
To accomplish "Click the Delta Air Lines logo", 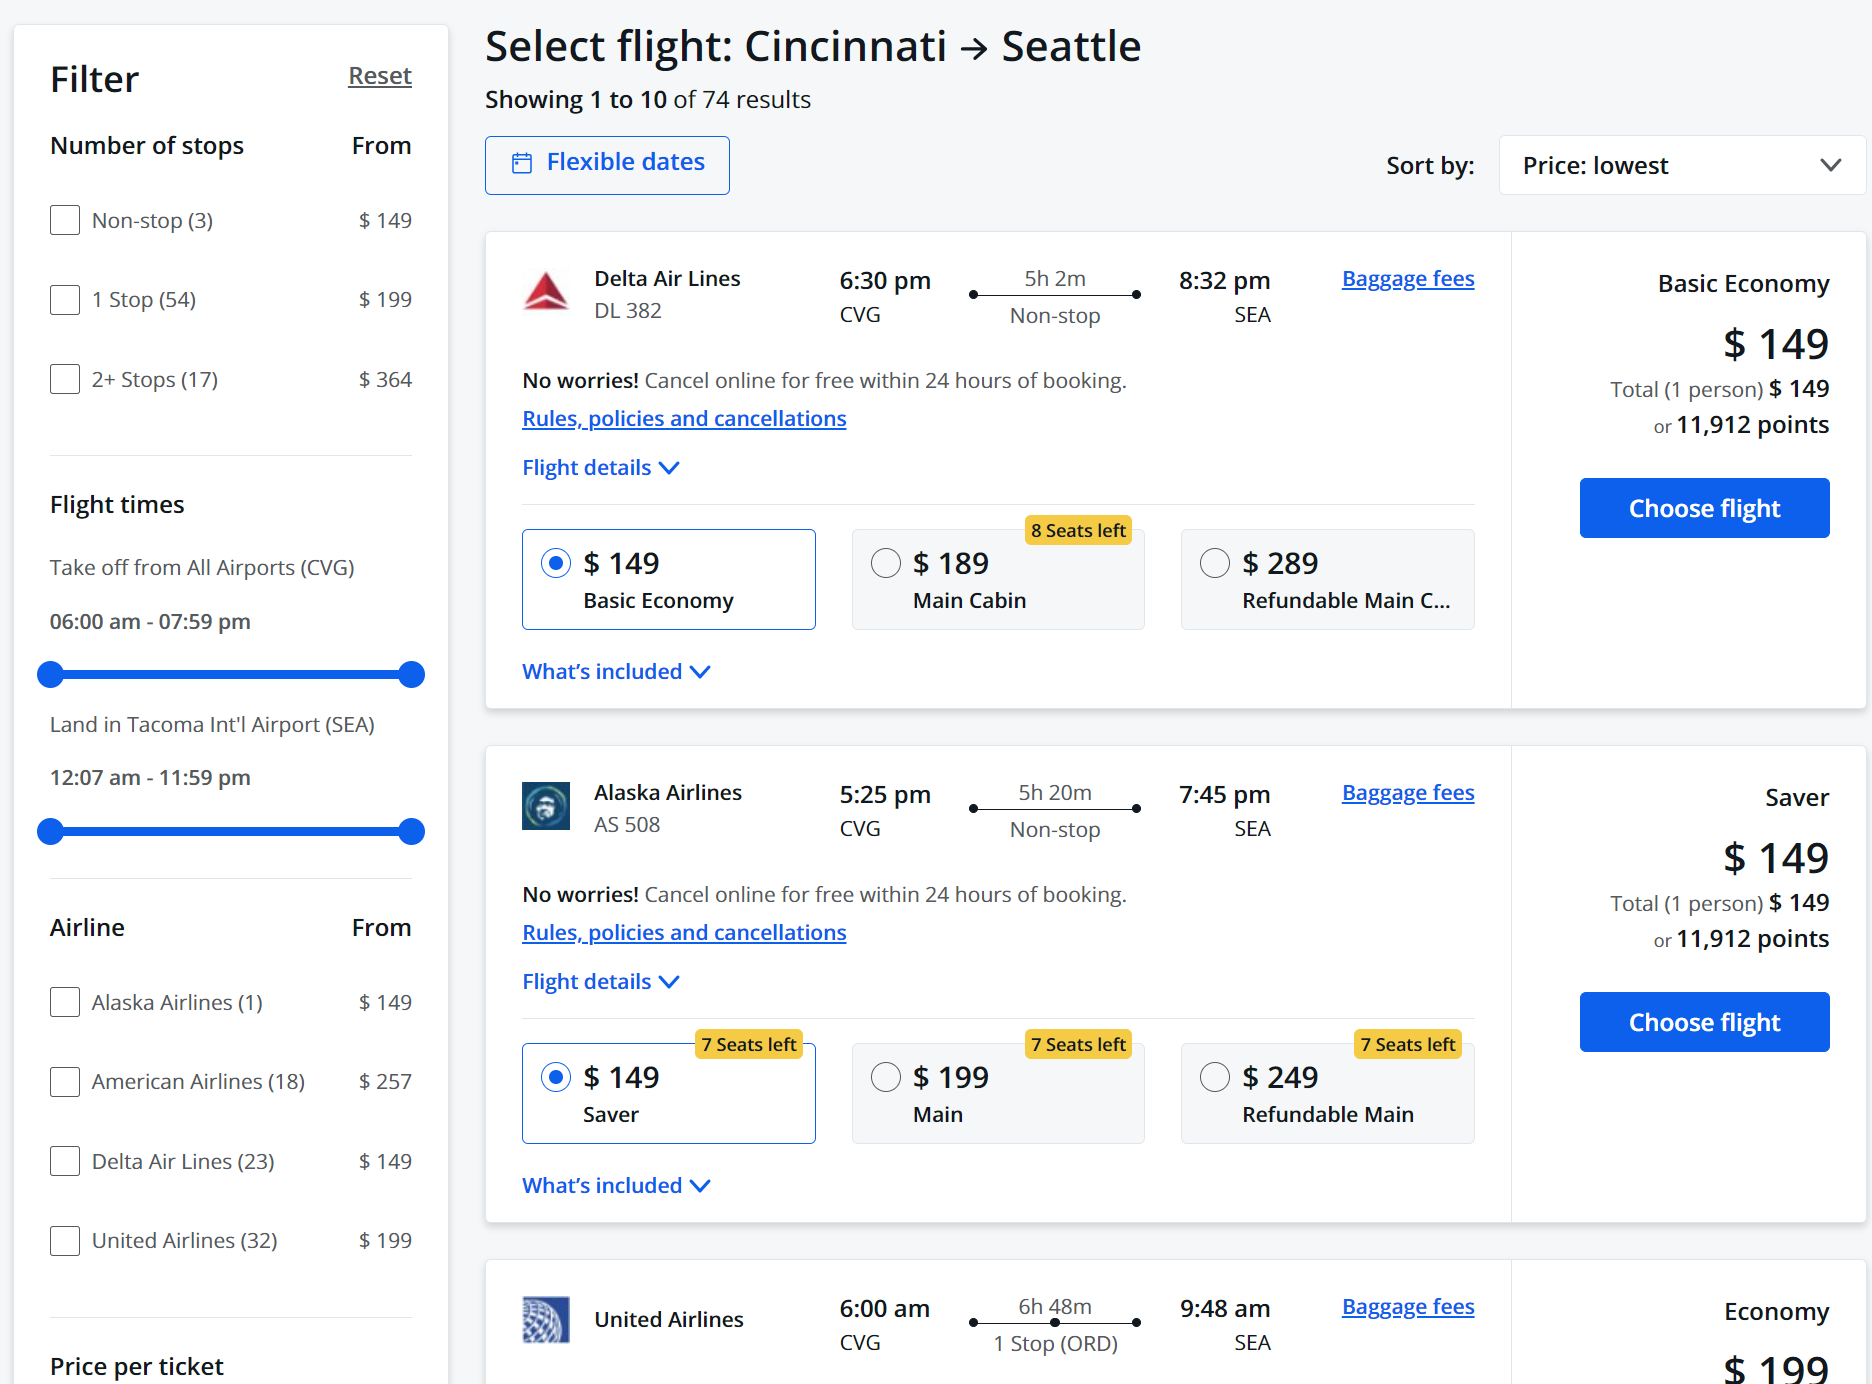I will (546, 292).
